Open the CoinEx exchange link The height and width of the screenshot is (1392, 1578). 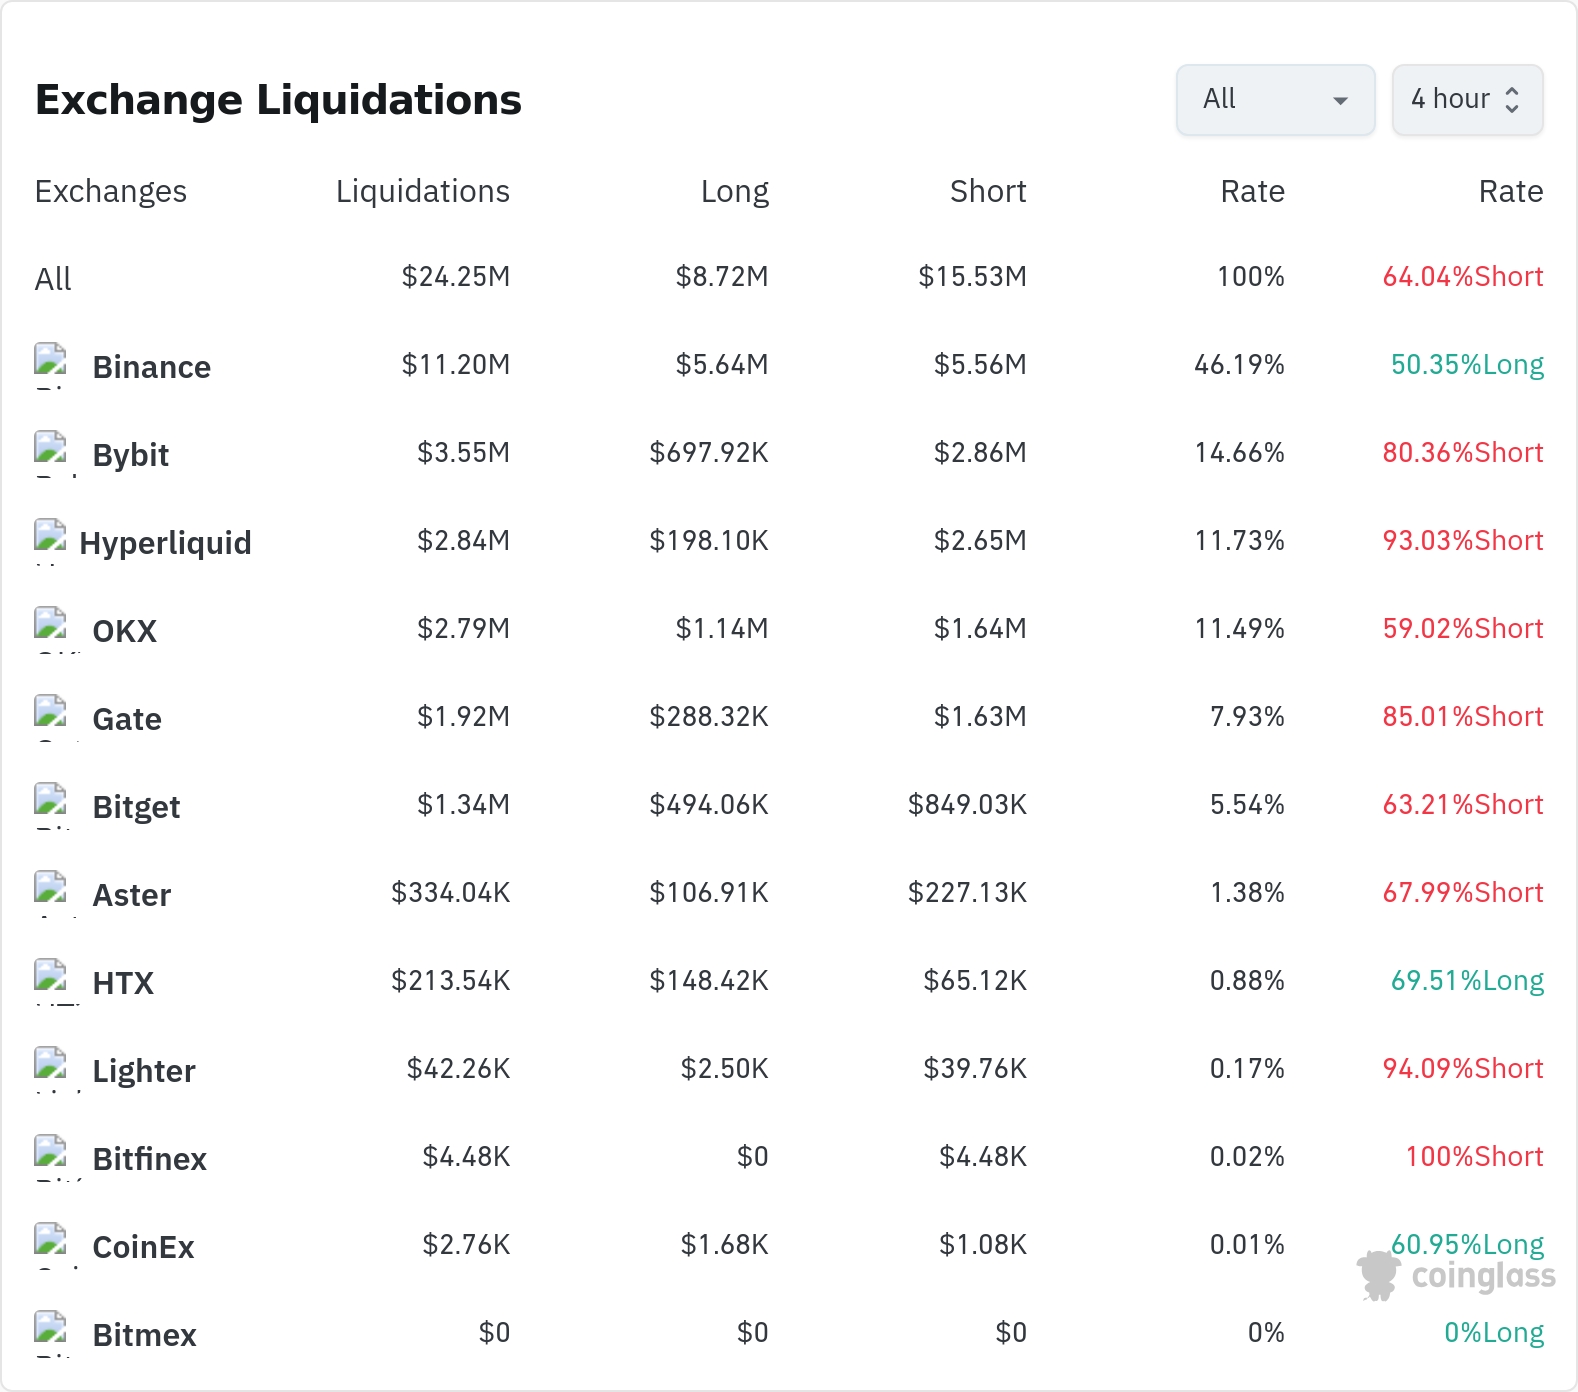143,1247
